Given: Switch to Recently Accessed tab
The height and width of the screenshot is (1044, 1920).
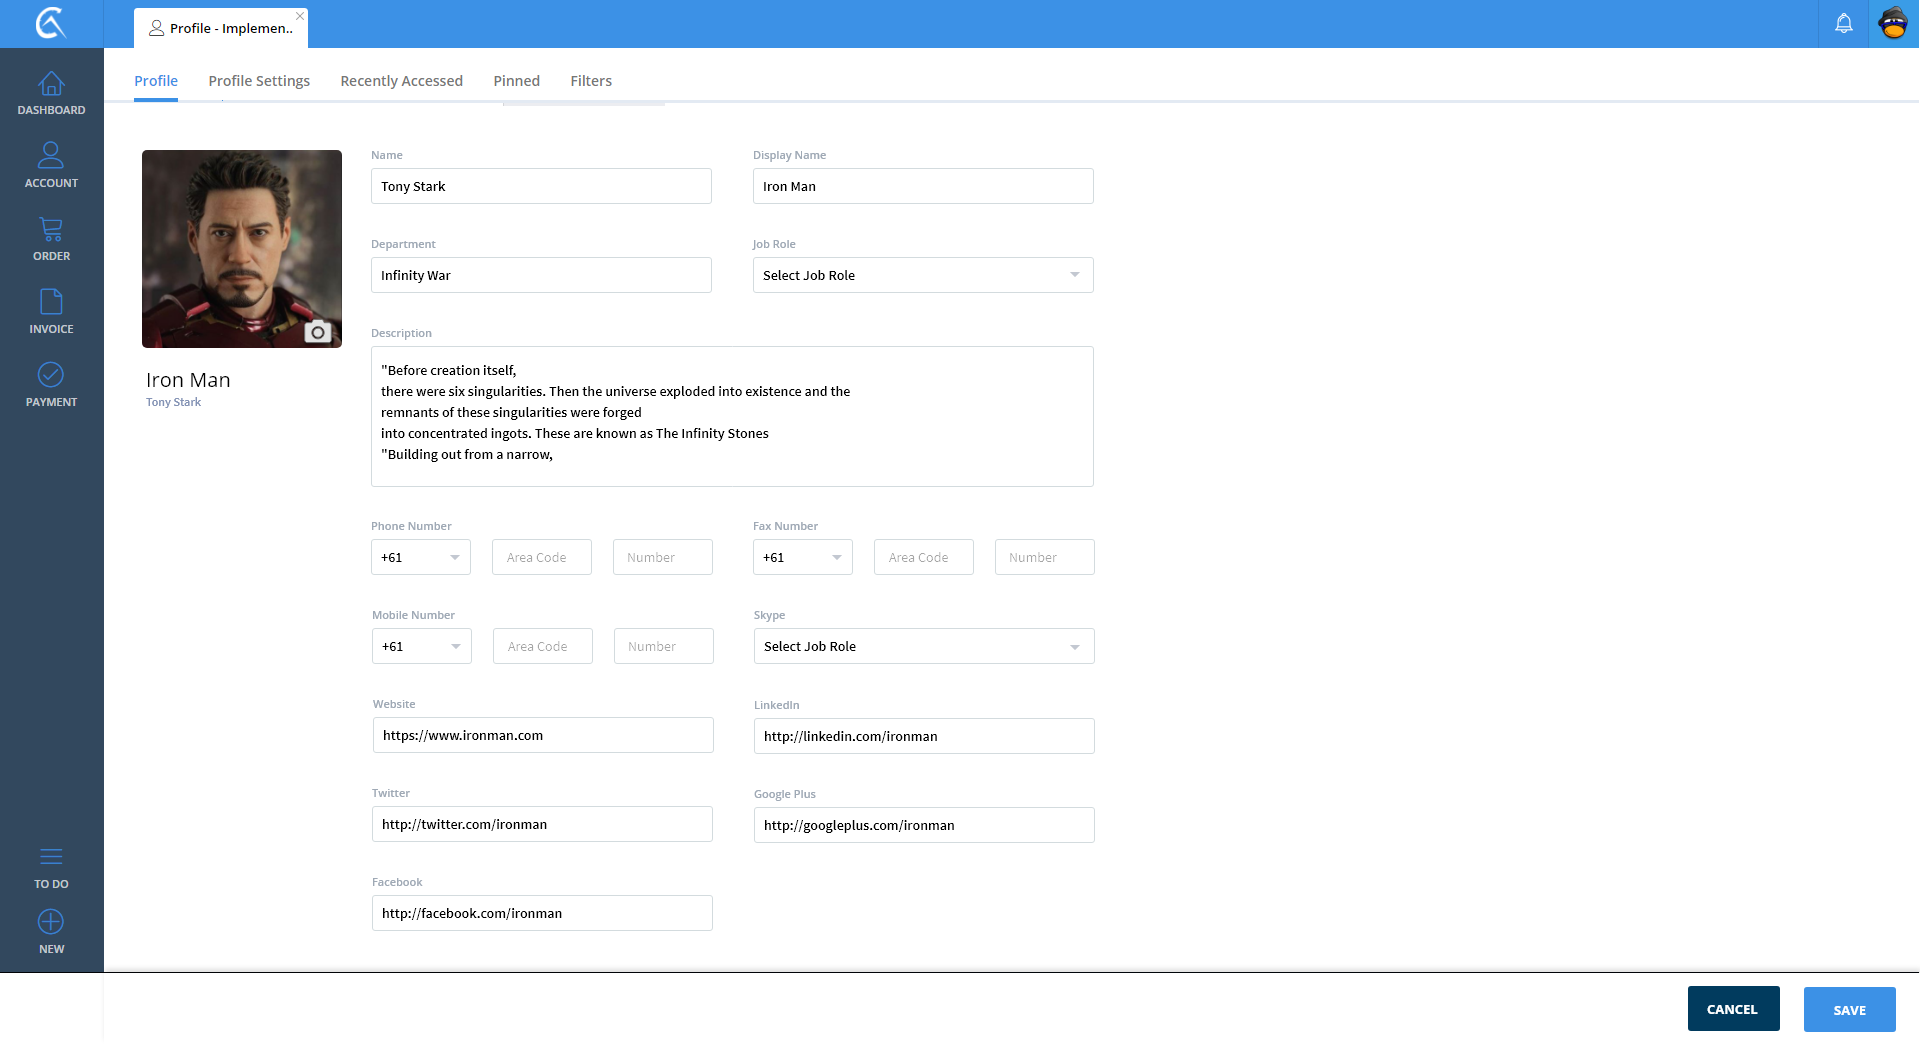Looking at the screenshot, I should (401, 81).
